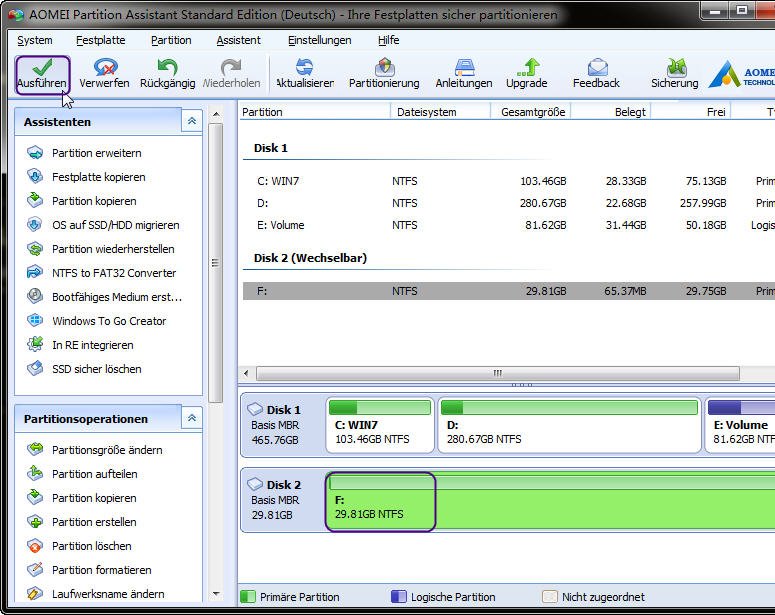Start the Festplatte kopieren wizard
The width and height of the screenshot is (775, 615).
pos(98,177)
